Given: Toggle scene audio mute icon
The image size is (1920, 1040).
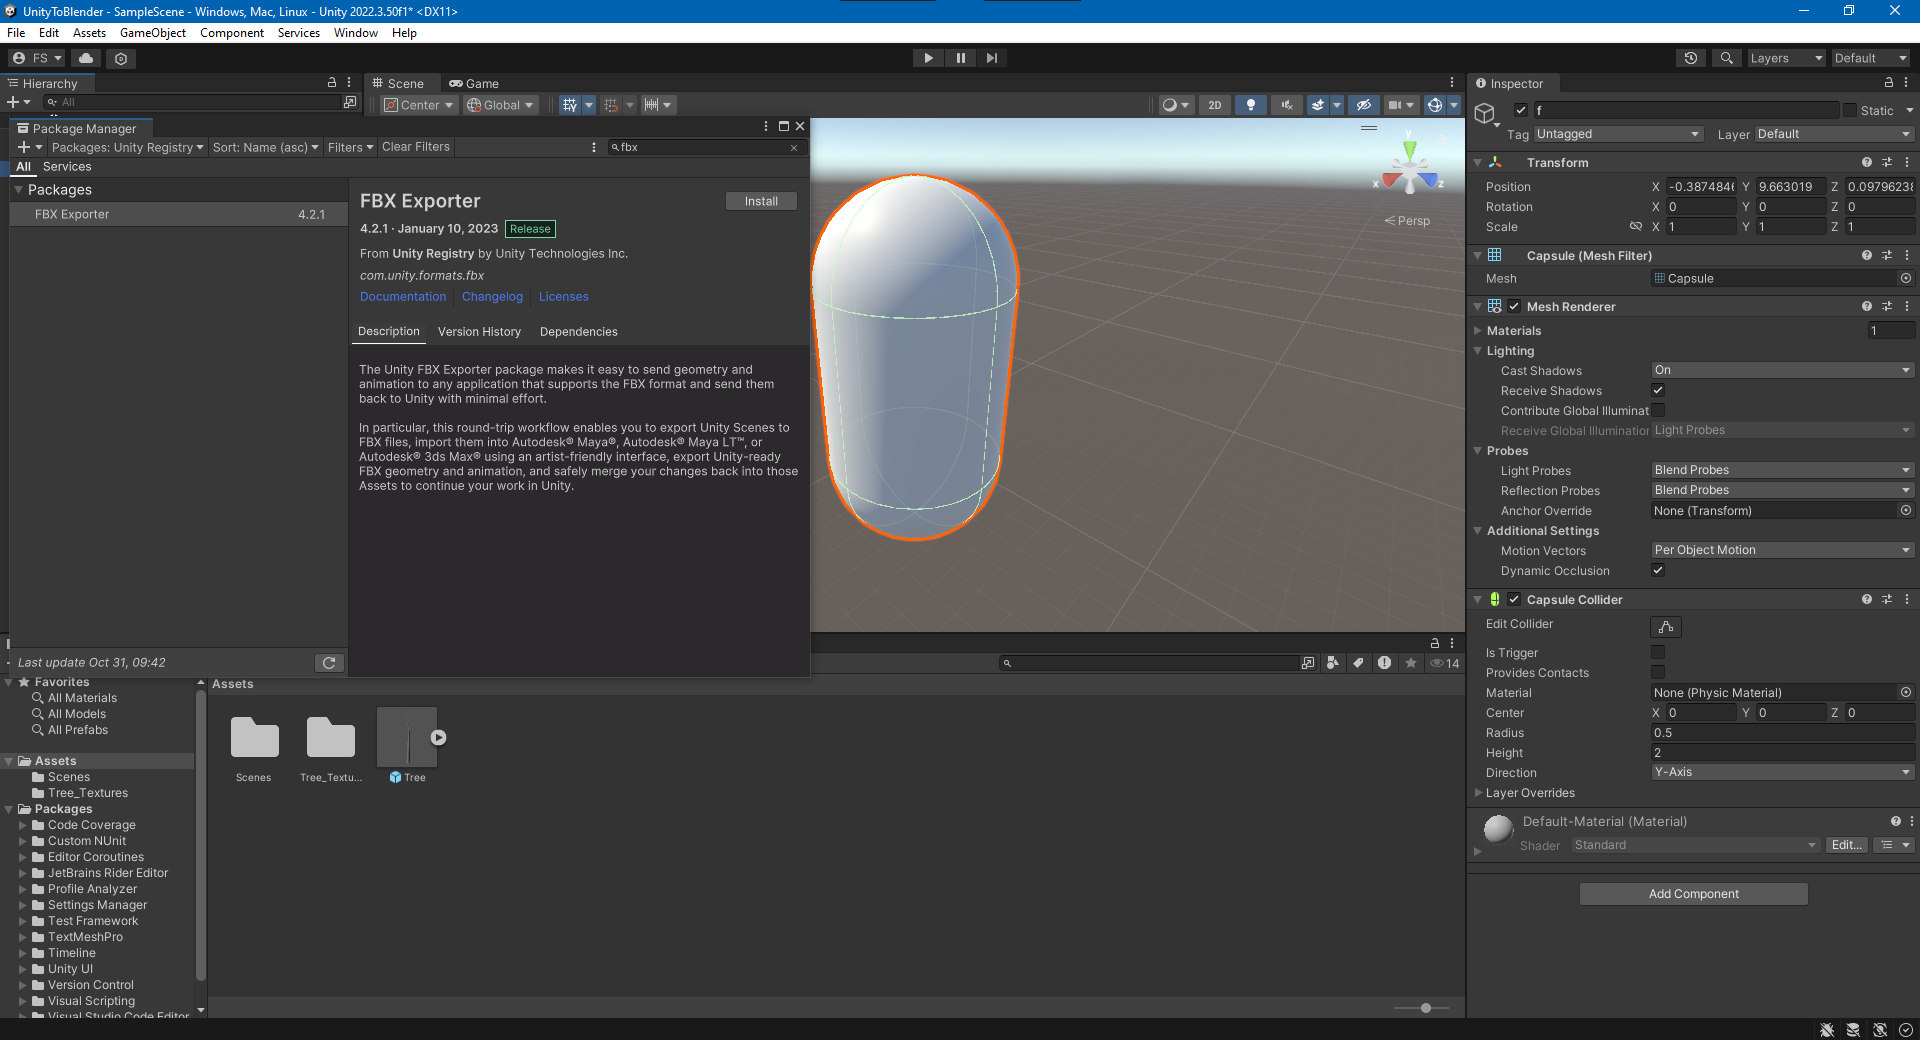Looking at the screenshot, I should [1287, 105].
